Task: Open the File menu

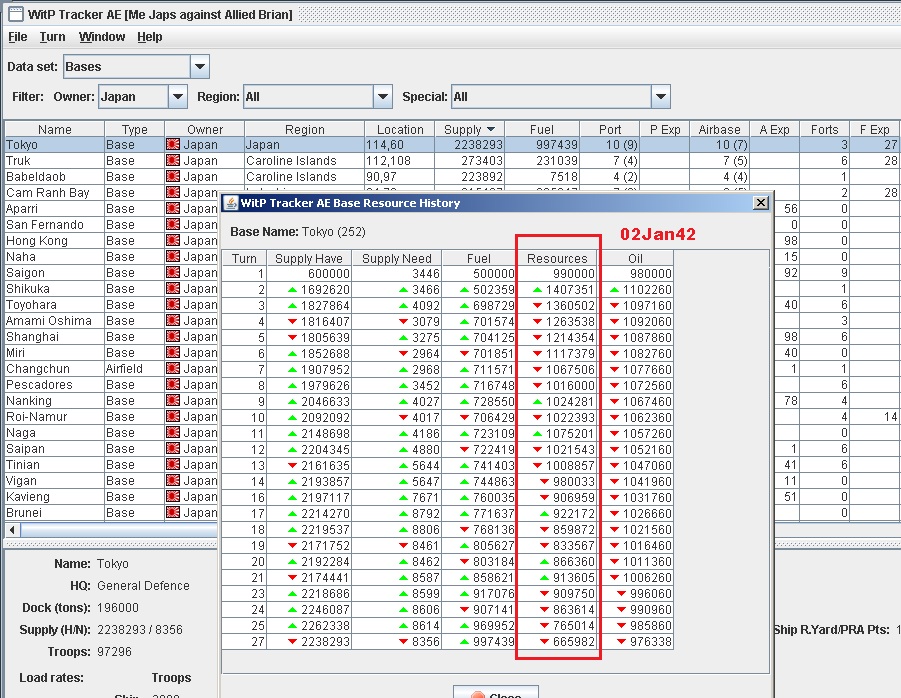Action: click(17, 37)
